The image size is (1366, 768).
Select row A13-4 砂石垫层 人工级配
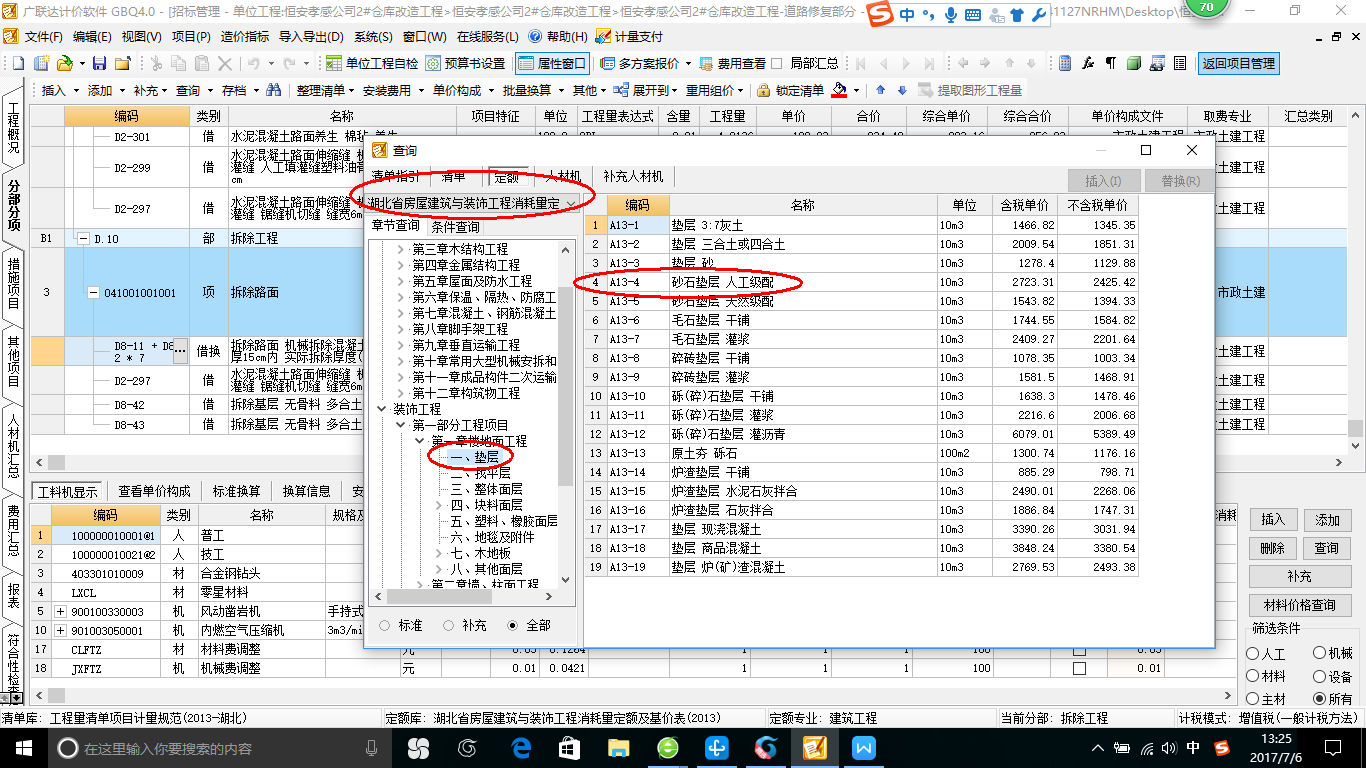862,283
